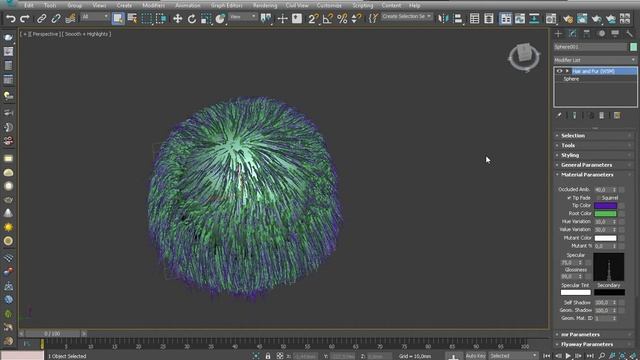Screen dimensions: 640x360
Task: Switch to the Create command panel tab
Action: point(558,33)
